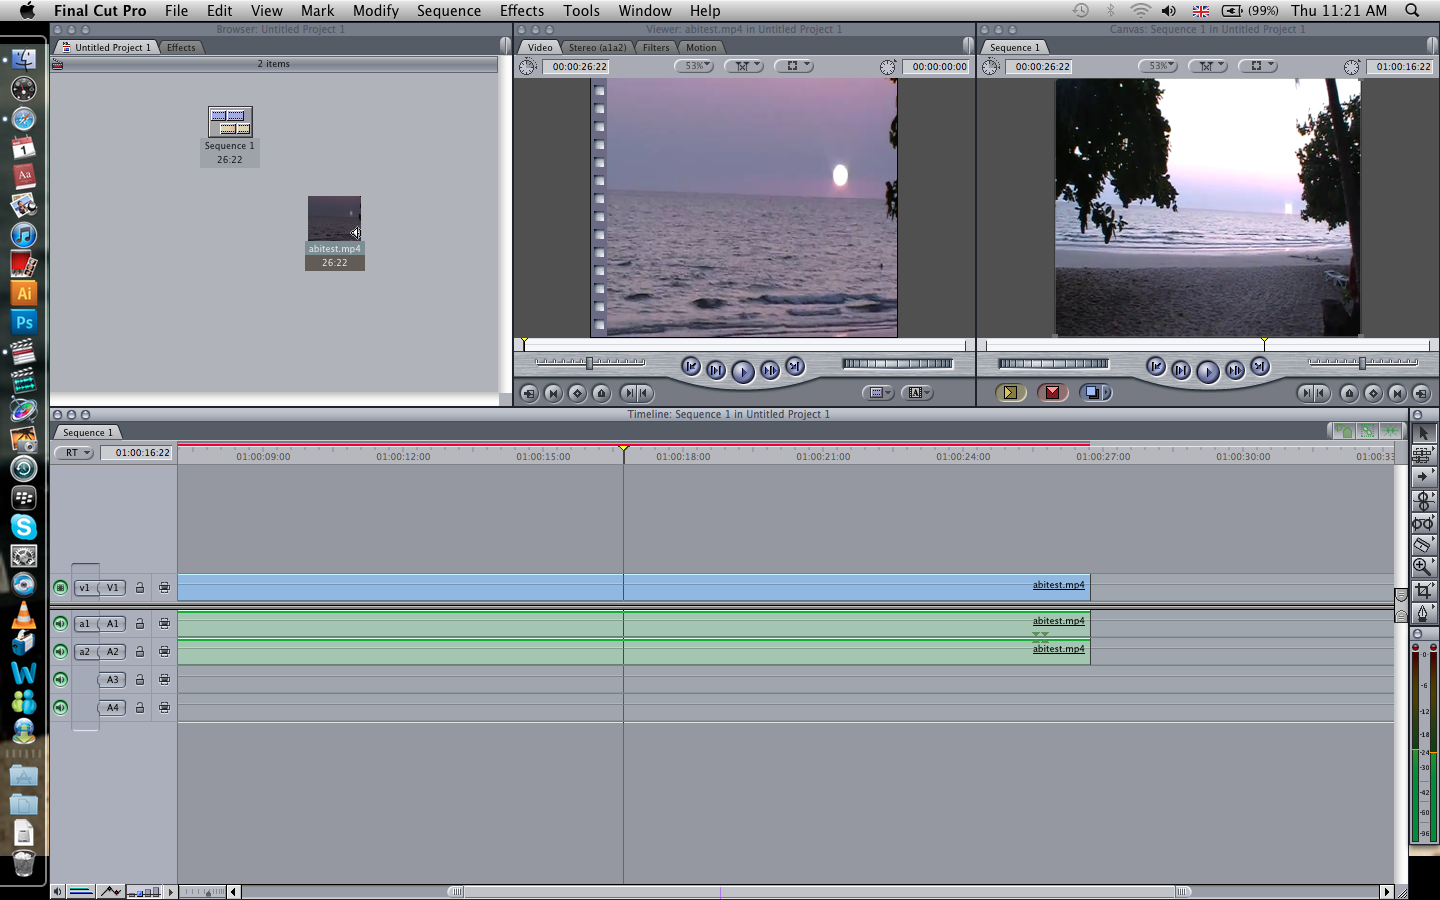
Task: Select the Pen tool
Action: (x=1423, y=612)
